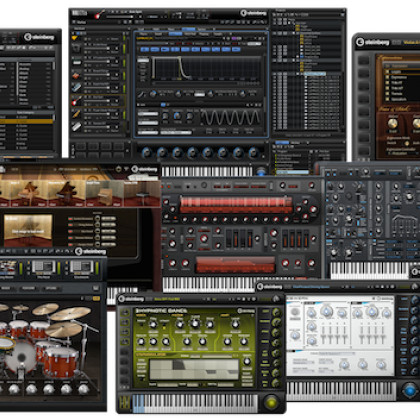Open the first tab button below the drum kit slots
The height and width of the screenshot is (420, 420).
pyautogui.click(x=6, y=288)
